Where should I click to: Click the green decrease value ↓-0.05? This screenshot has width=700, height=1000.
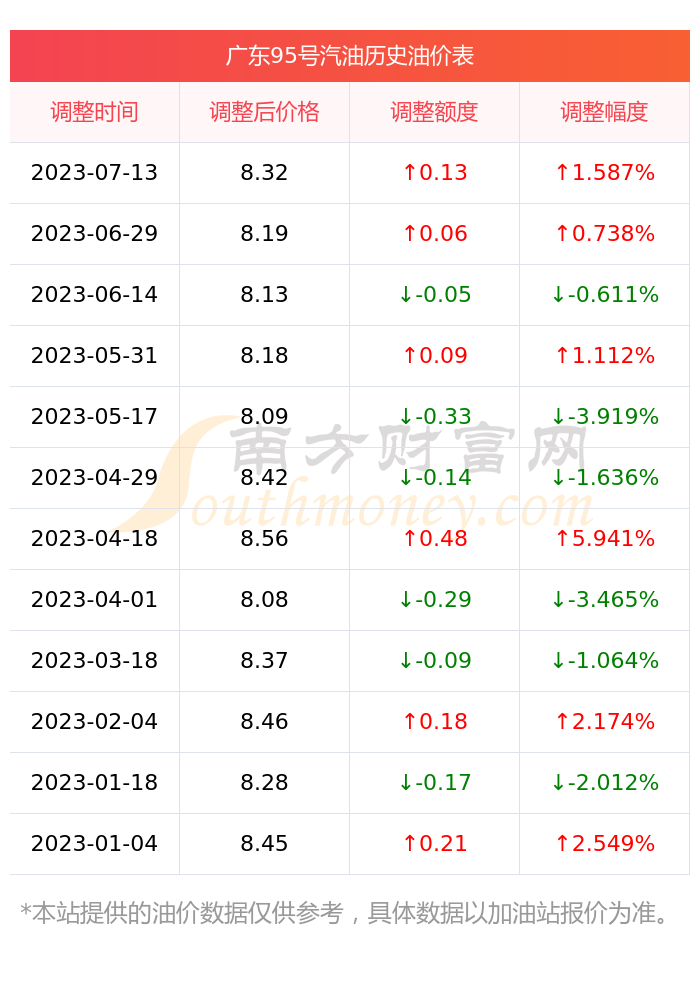click(x=435, y=295)
